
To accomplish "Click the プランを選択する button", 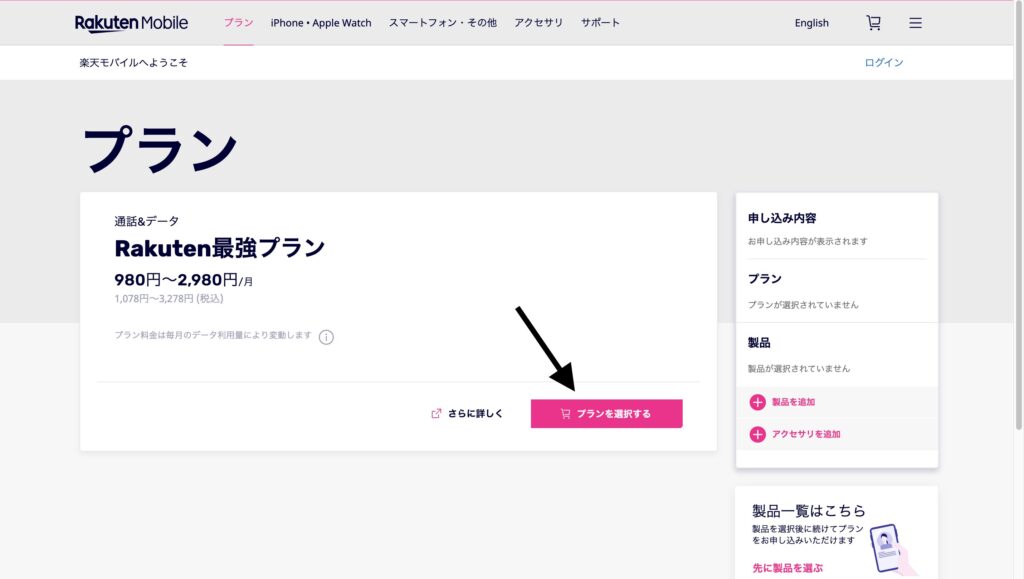I will pos(606,413).
